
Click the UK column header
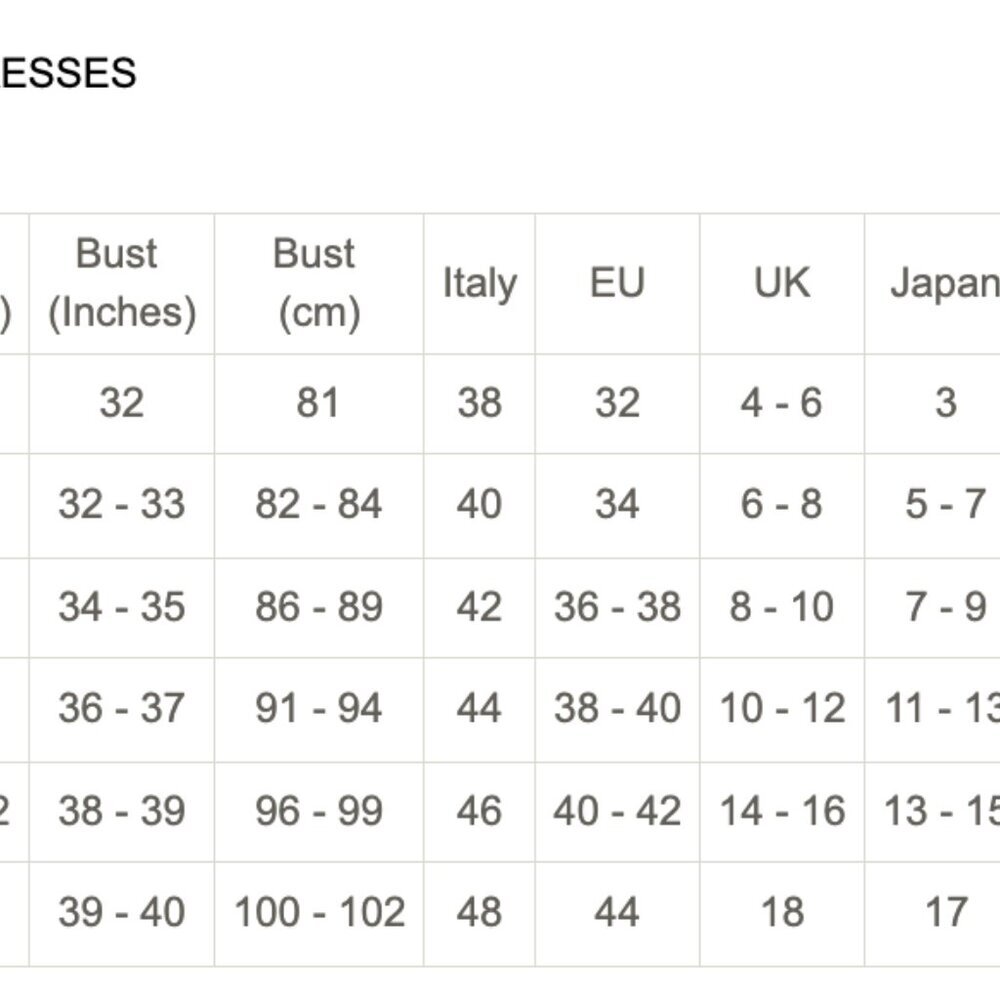(x=782, y=284)
